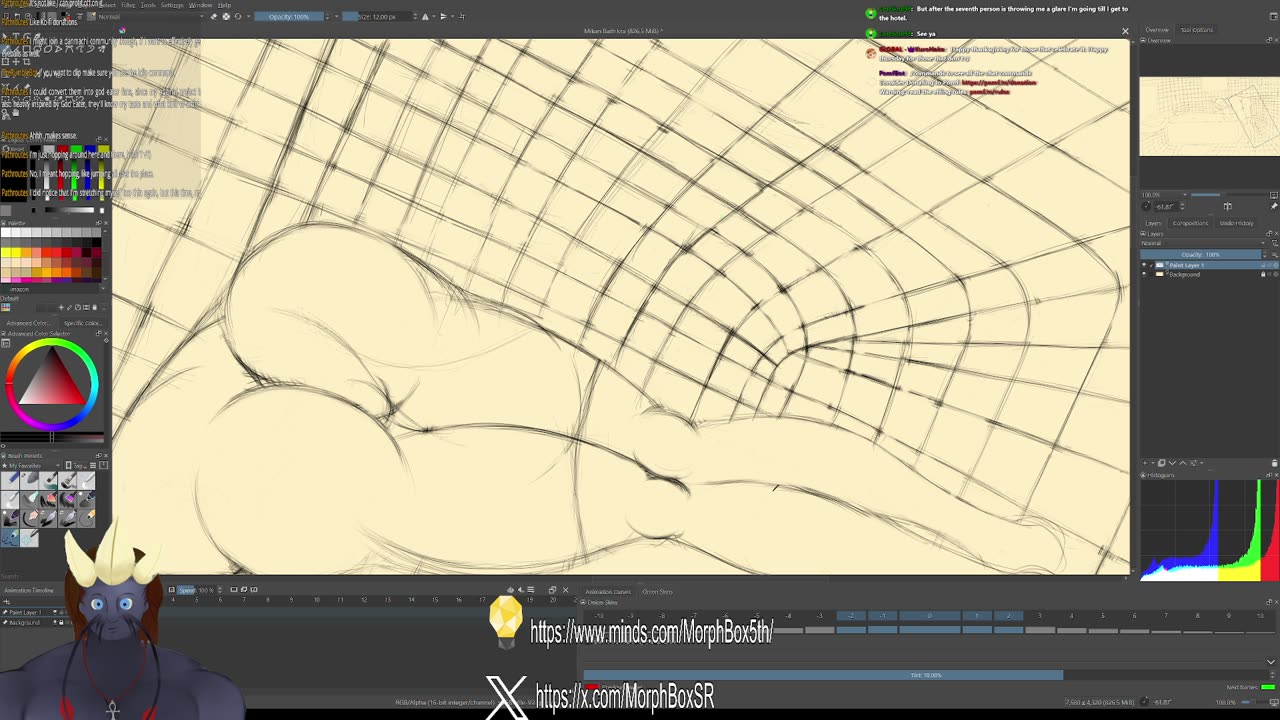
Task: Toggle eraser mode in the brush toolbar
Action: coord(213,16)
